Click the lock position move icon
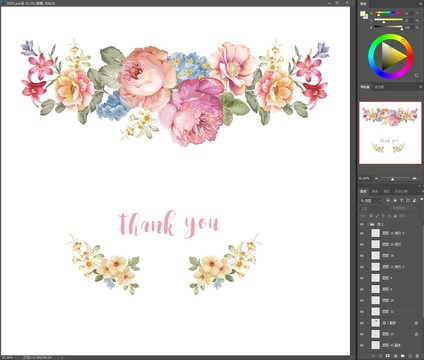Image resolution: width=424 pixels, height=360 pixels. [x=383, y=216]
